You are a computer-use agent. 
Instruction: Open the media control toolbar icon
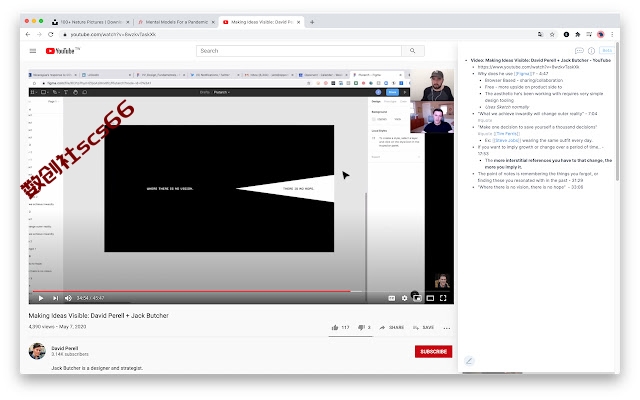(589, 35)
